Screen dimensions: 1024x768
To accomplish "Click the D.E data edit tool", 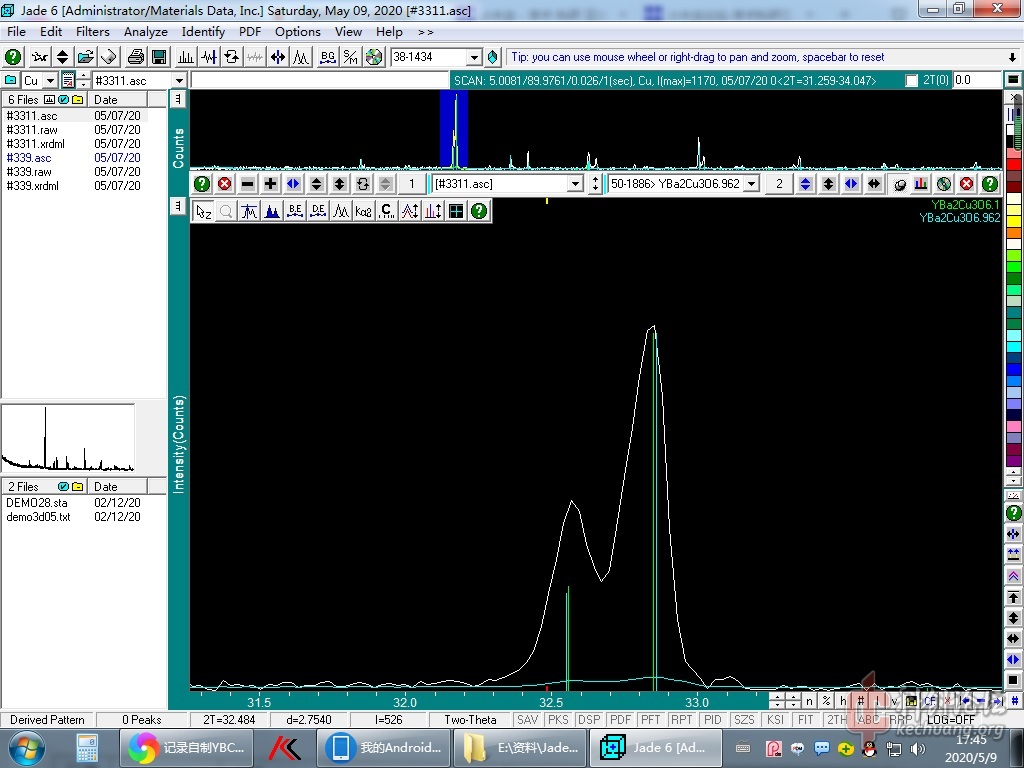I will pyautogui.click(x=318, y=211).
